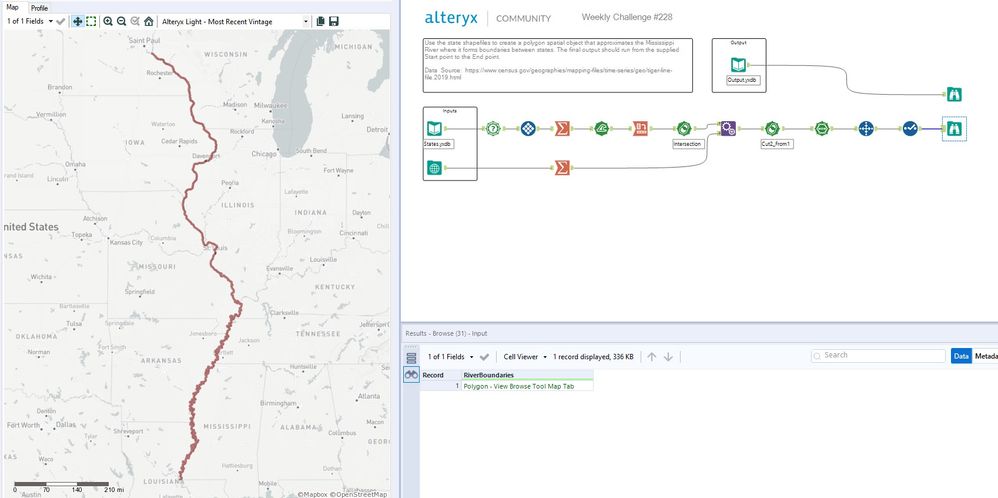Viewport: 998px width, 498px height.
Task: Select the upper Summarize sigma tool
Action: click(561, 129)
